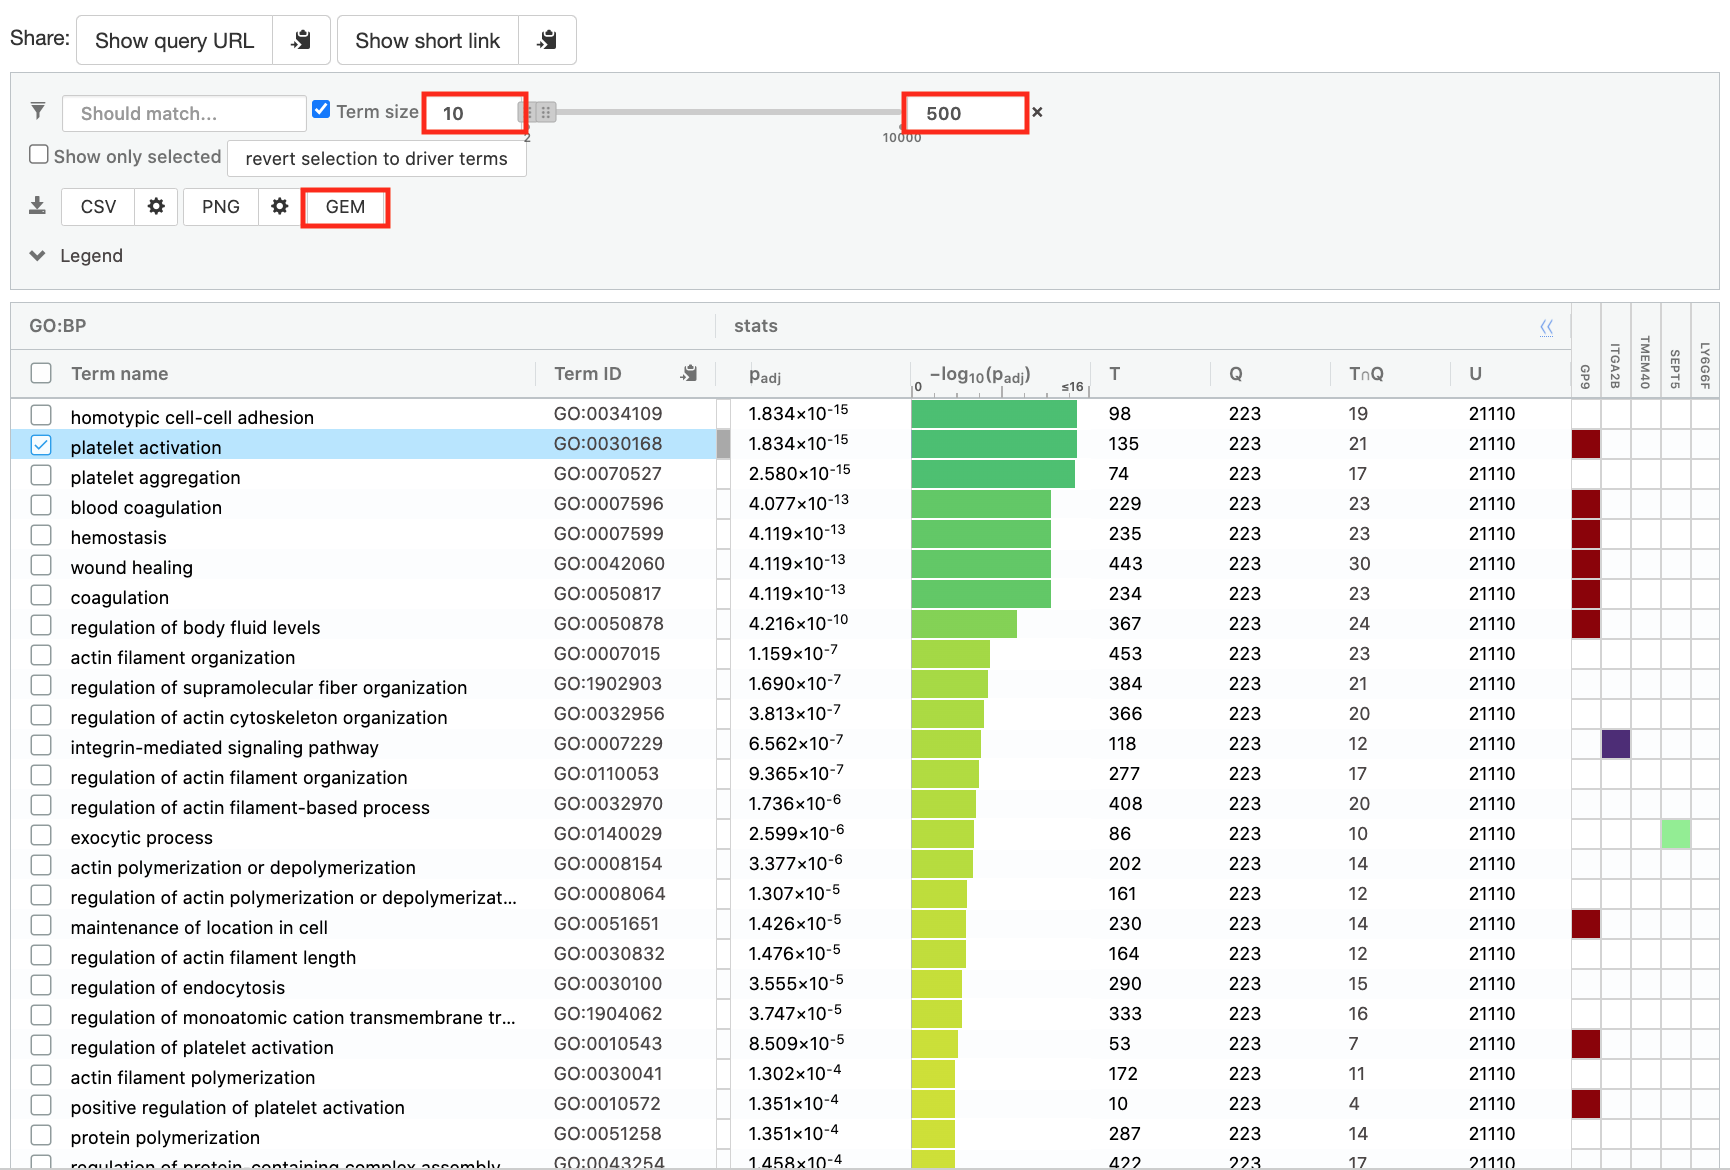Enable Show only selected checkbox
Screen dimensions: 1730x1170
pyautogui.click(x=39, y=155)
